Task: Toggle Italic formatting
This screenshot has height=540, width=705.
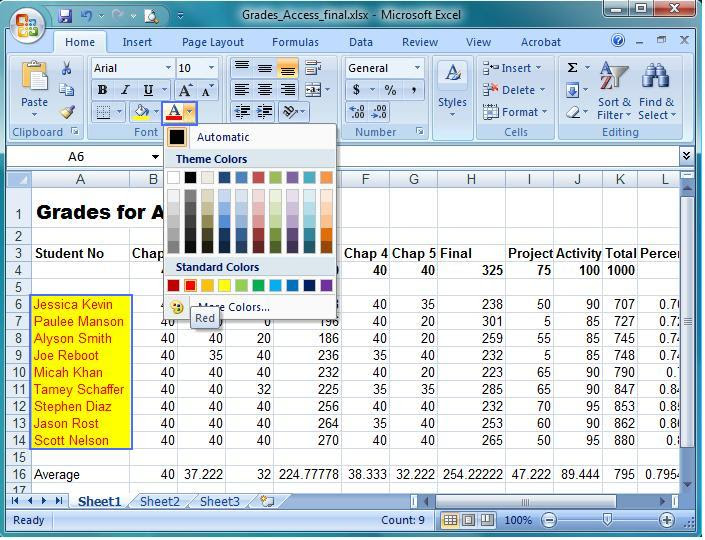Action: (x=125, y=90)
